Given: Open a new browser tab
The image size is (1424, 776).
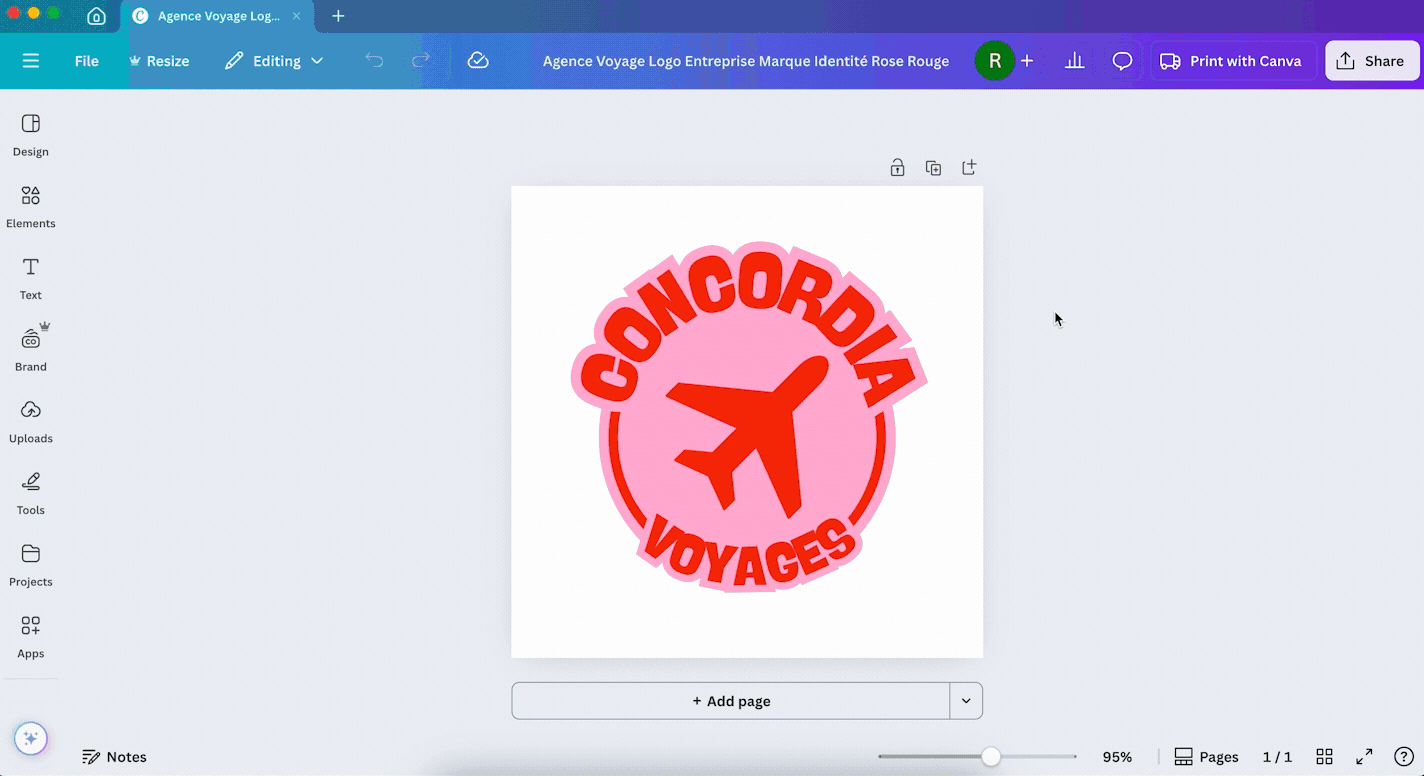Looking at the screenshot, I should [x=338, y=16].
